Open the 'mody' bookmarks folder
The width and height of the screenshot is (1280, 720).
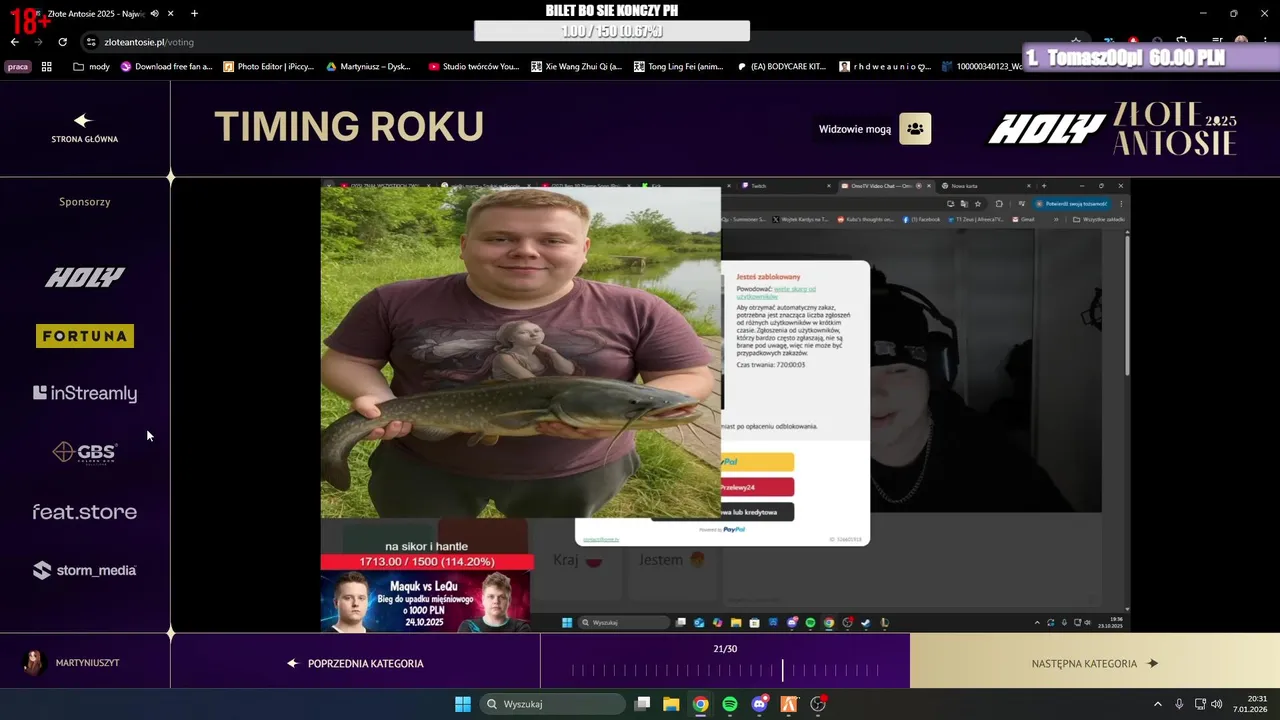click(x=91, y=67)
